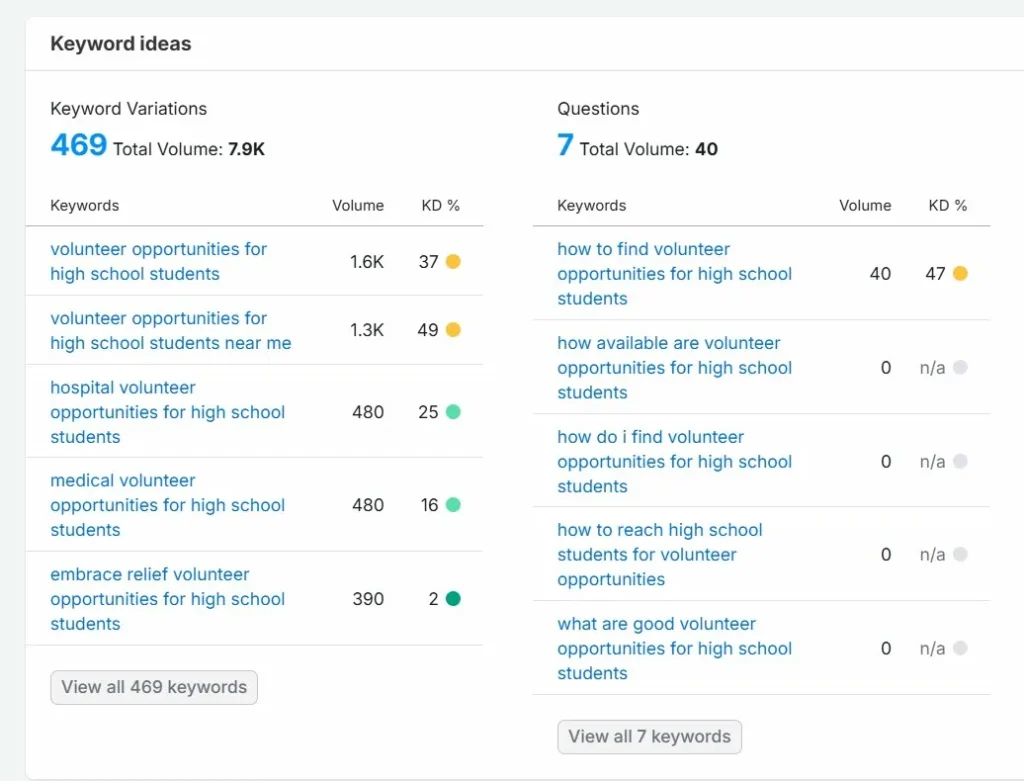Open 'how do i find volunteer opportunities' question

675,462
